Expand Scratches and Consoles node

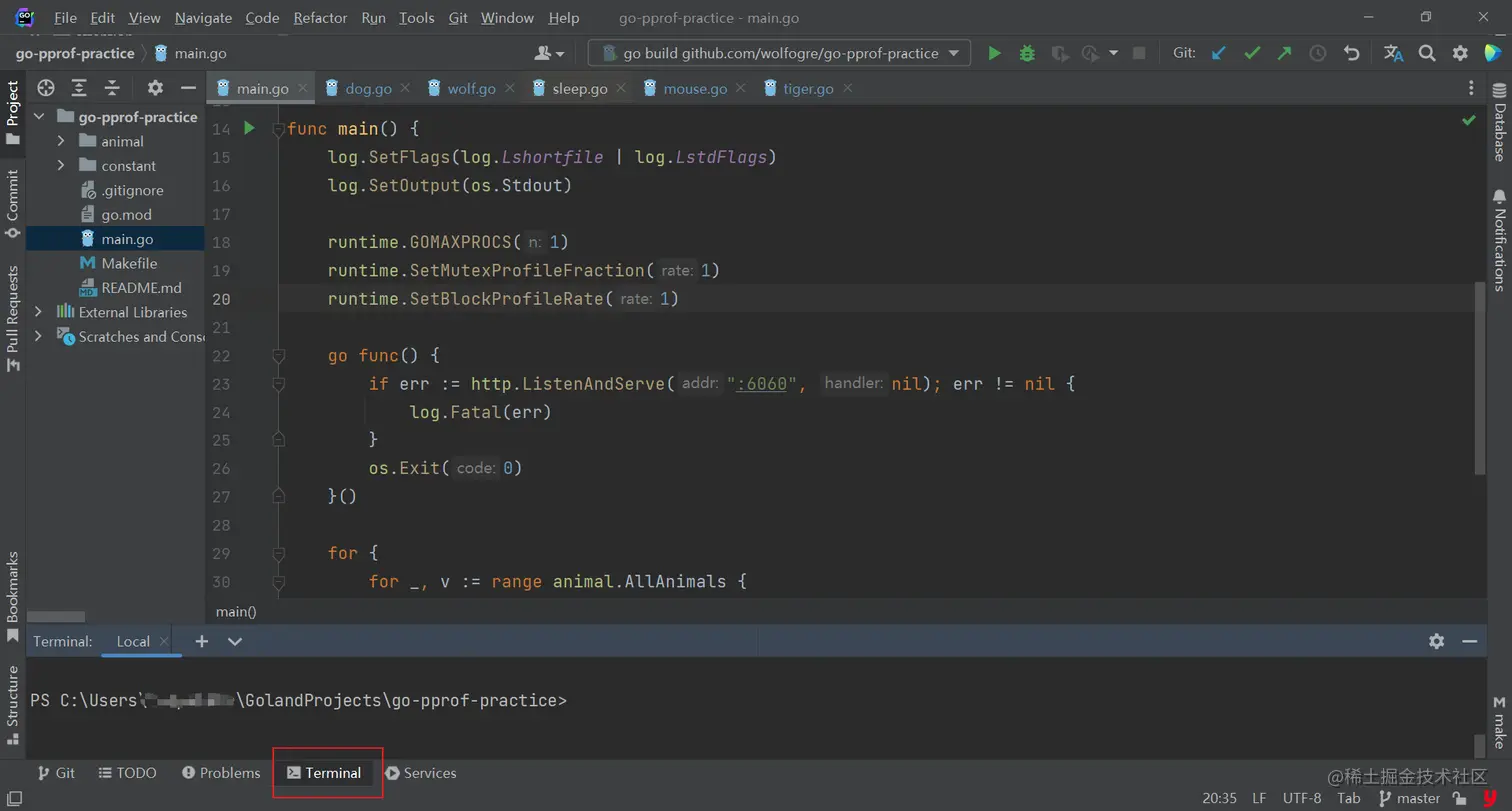click(39, 336)
